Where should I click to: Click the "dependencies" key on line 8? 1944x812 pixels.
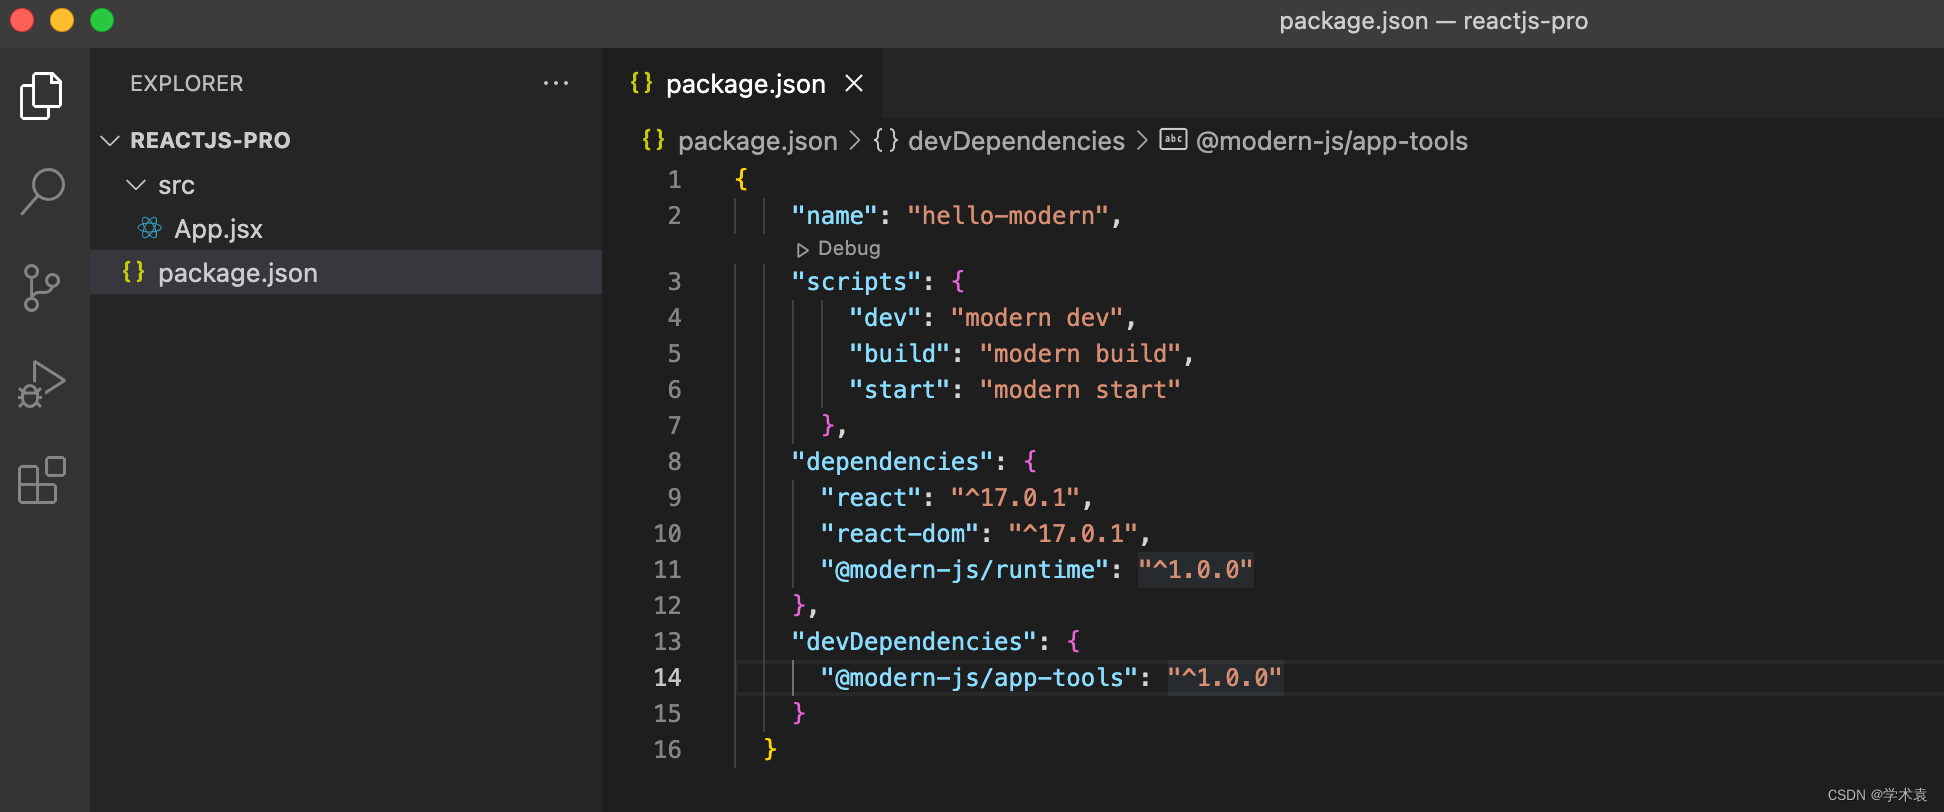tap(893, 461)
